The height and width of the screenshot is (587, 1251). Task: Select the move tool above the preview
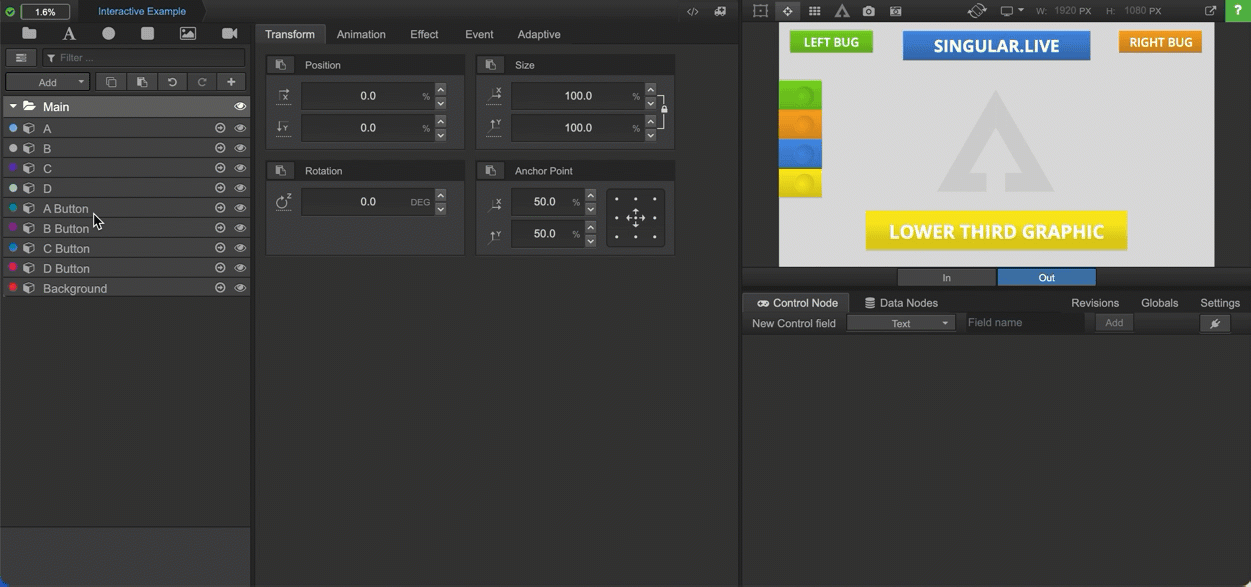(x=788, y=11)
